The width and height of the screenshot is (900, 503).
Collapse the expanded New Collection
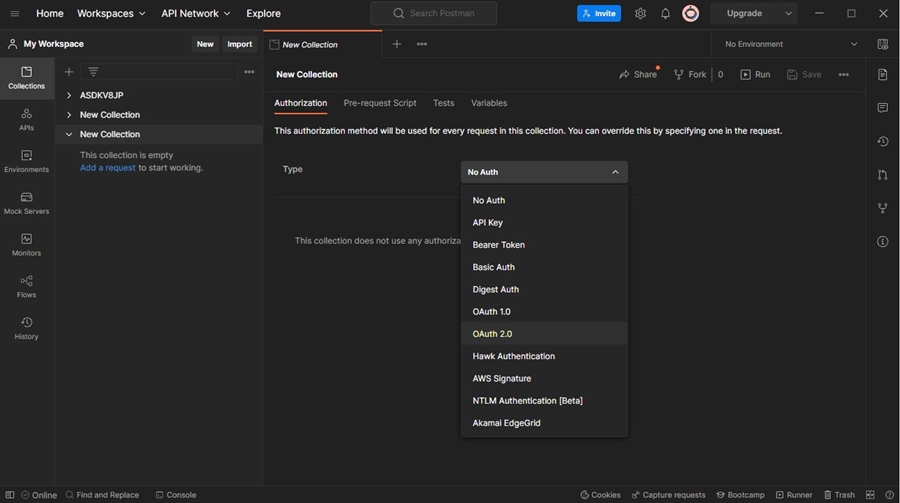(69, 134)
